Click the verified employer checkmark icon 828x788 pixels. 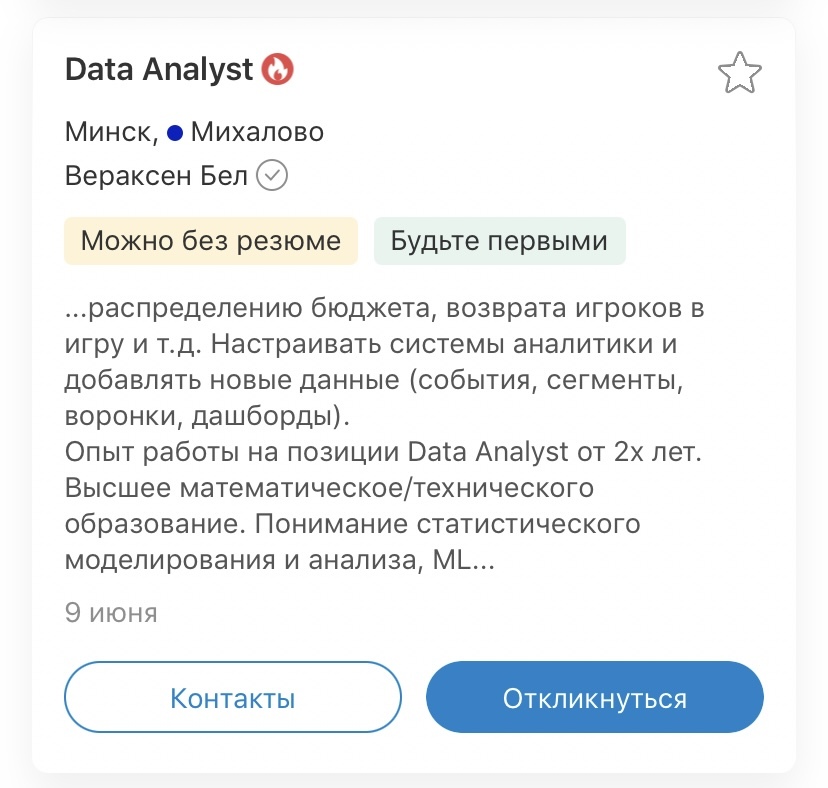pos(272,175)
